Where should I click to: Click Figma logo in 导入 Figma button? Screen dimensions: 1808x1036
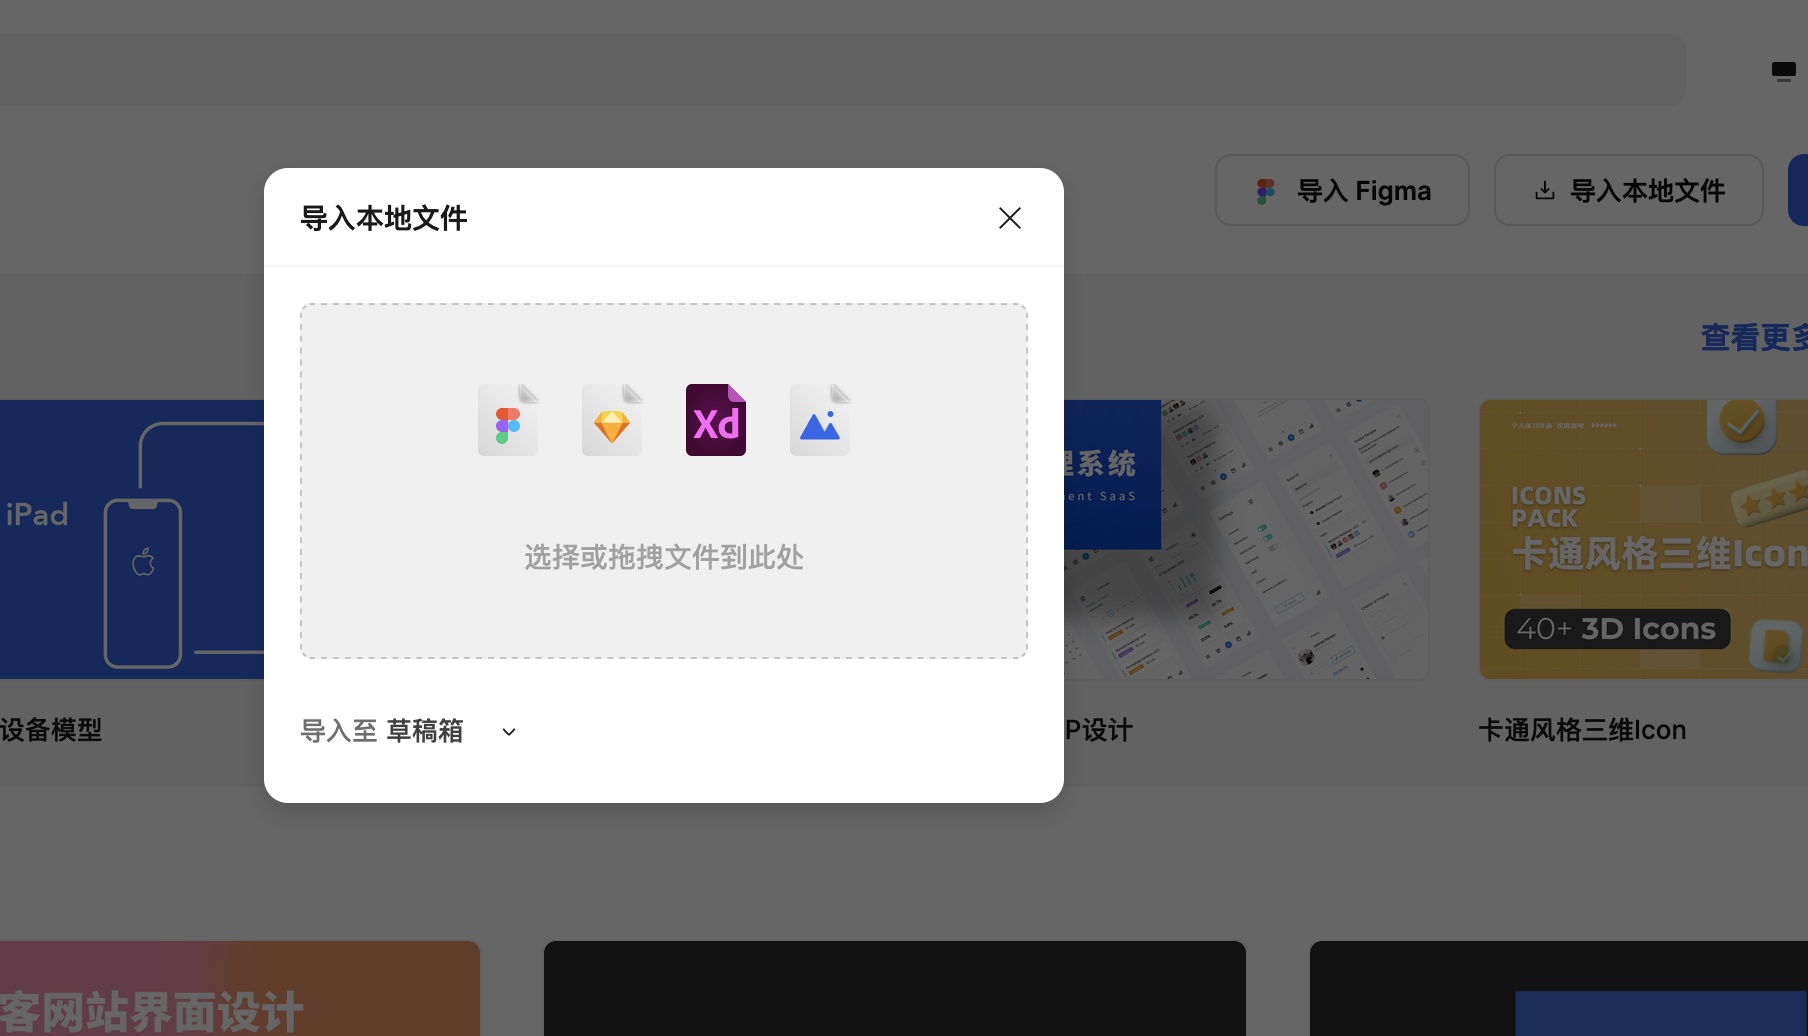point(1266,191)
